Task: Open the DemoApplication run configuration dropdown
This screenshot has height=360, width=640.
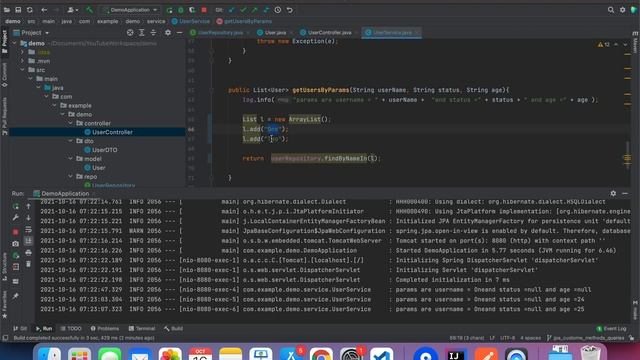Action: [130, 10]
